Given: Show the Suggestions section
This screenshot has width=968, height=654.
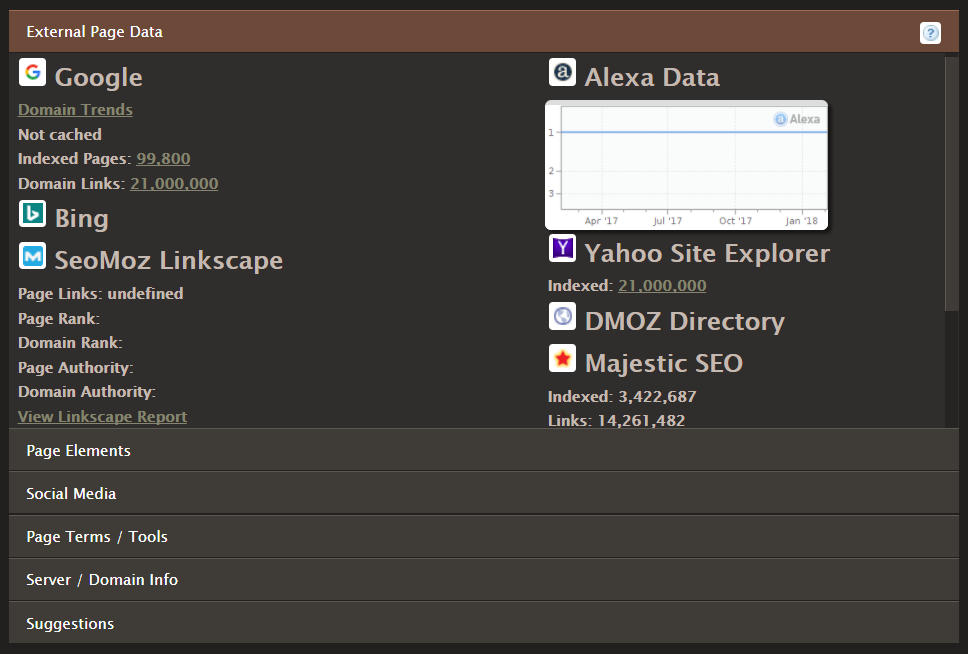Looking at the screenshot, I should tap(483, 624).
